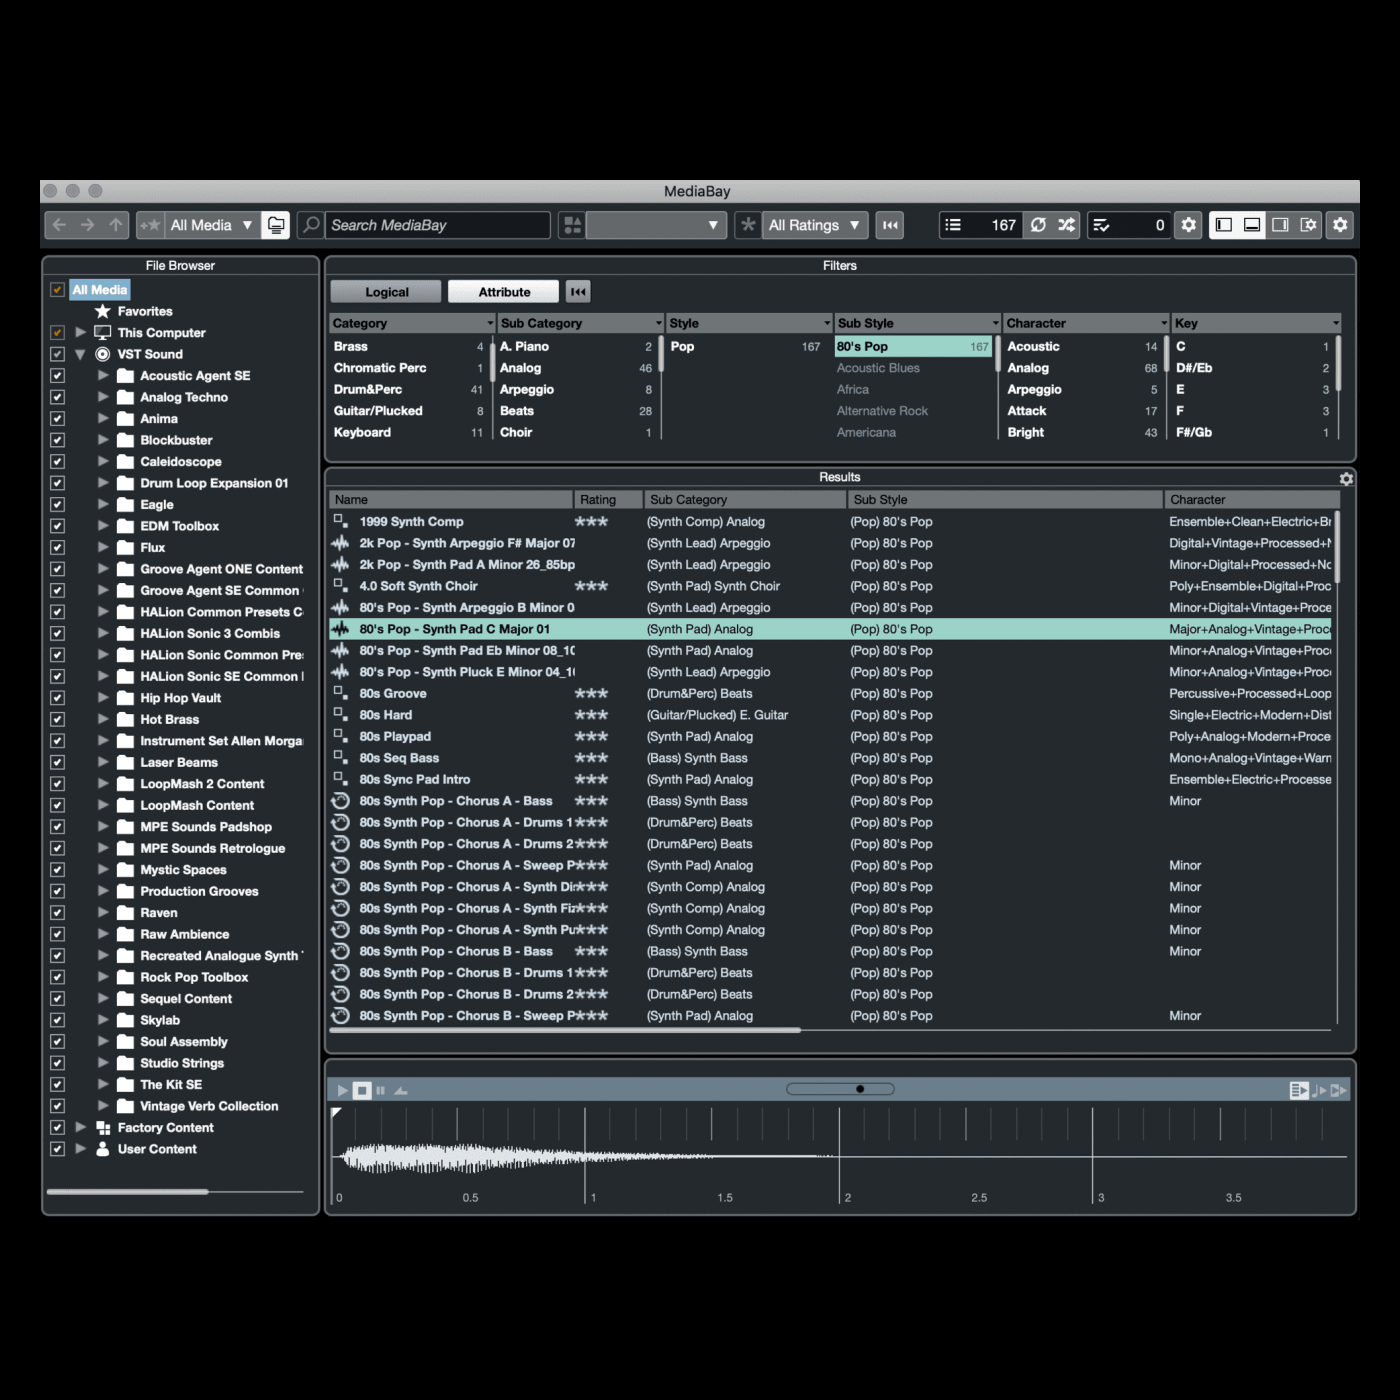This screenshot has height=1400, width=1400.
Task: Uncheck Acoustic Agent SE checkbox
Action: click(57, 376)
